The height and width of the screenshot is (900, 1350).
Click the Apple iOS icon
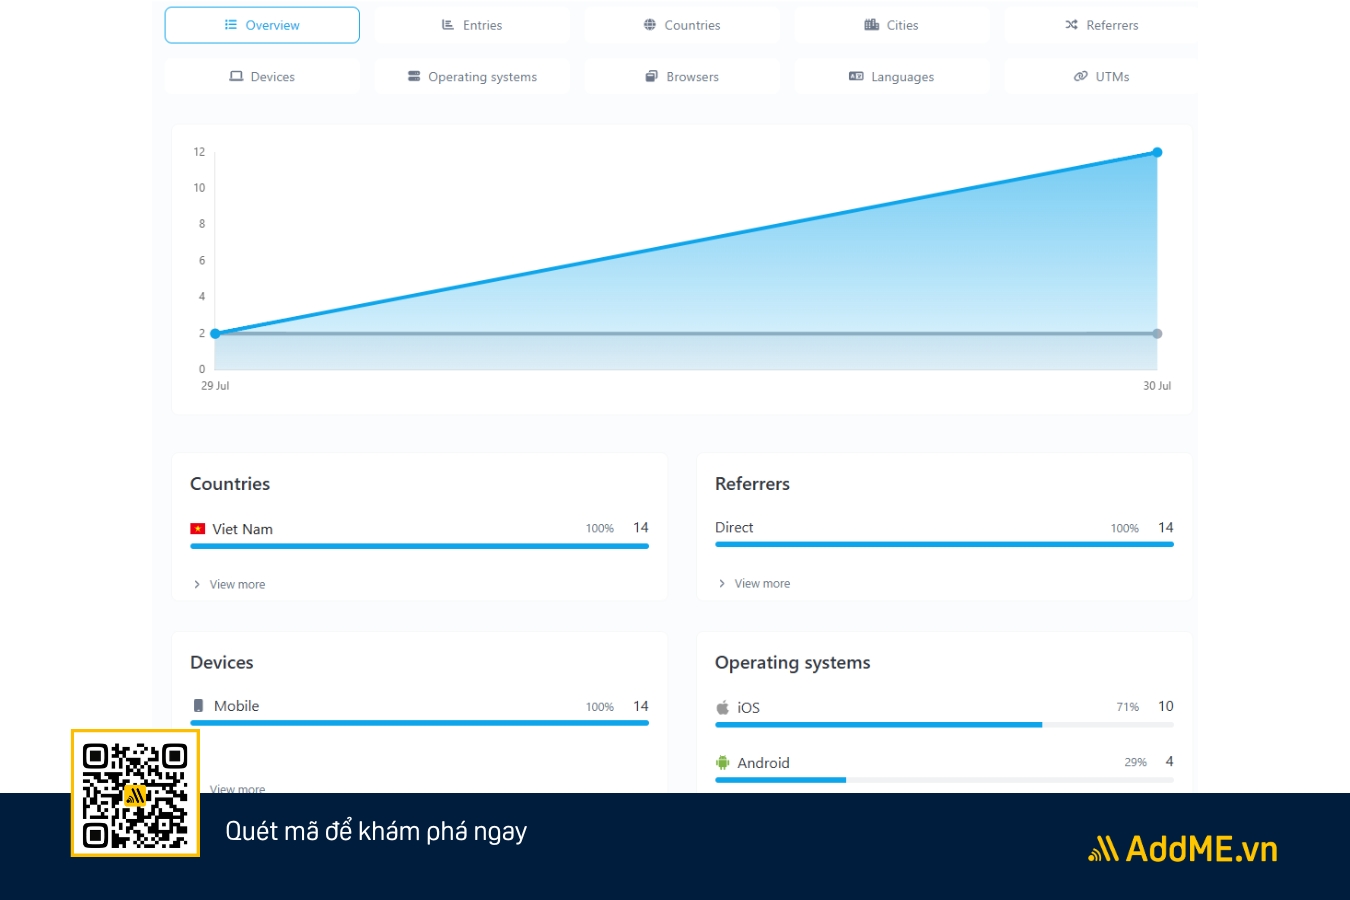pyautogui.click(x=722, y=707)
